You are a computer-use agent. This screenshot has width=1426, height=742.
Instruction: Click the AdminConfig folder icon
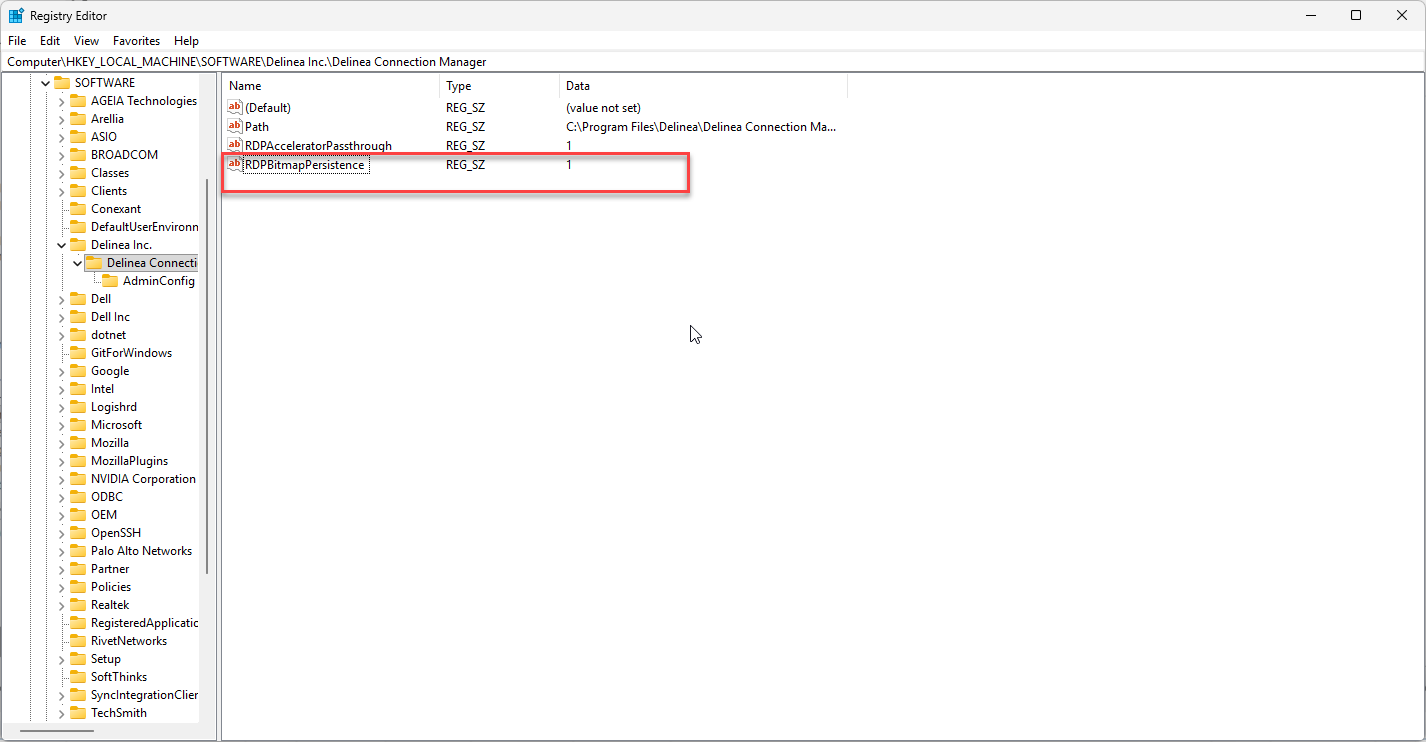coord(110,281)
